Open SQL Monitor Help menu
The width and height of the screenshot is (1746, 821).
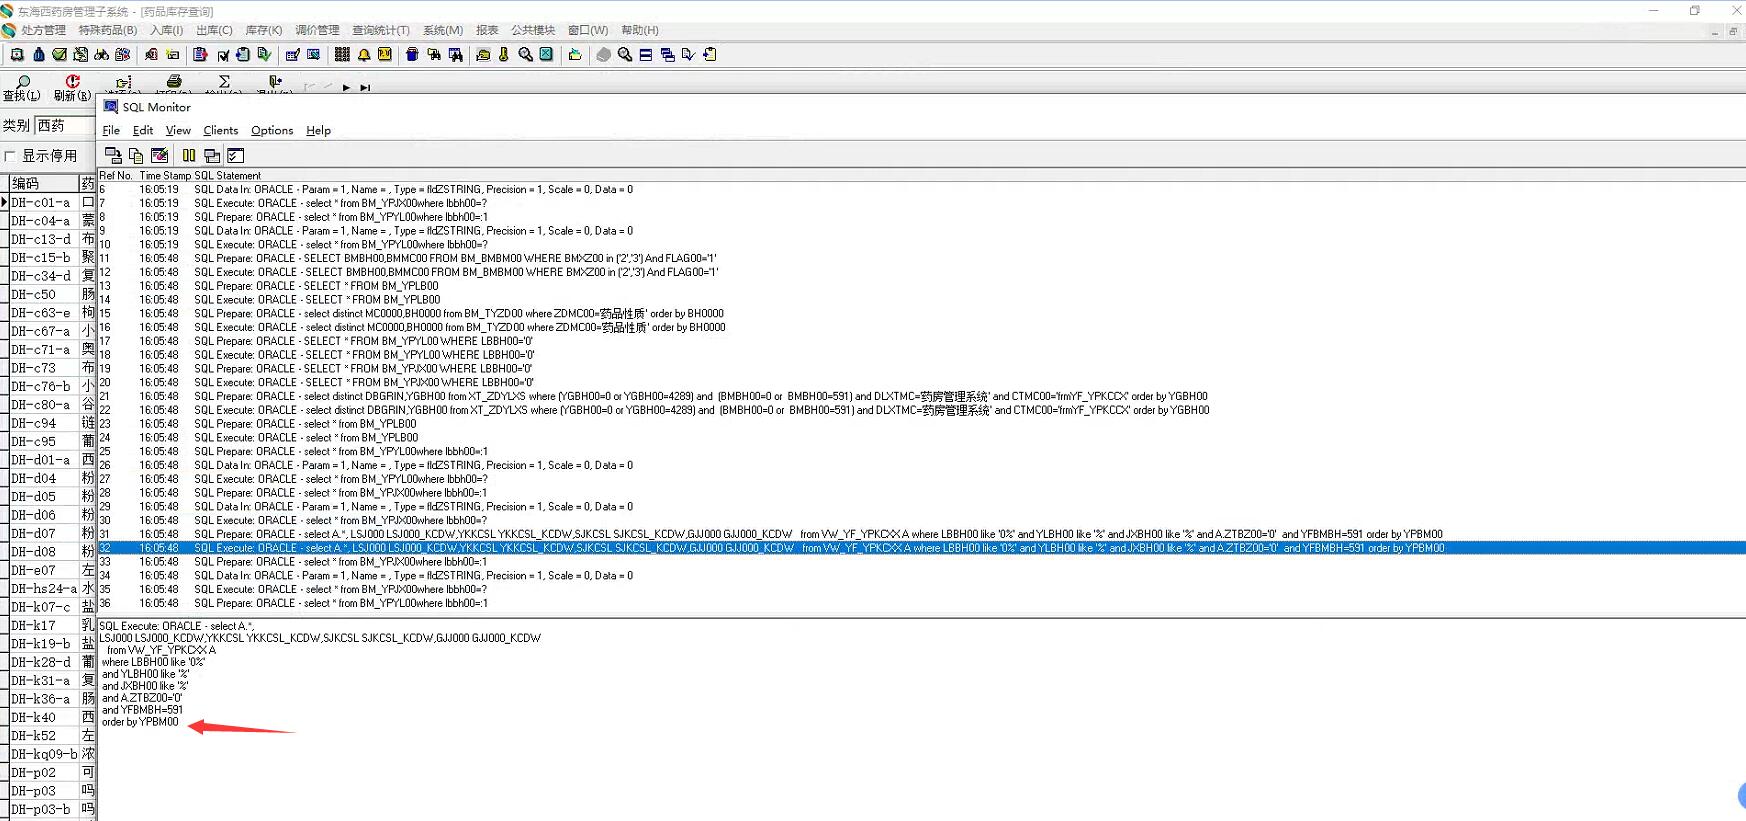pos(318,130)
